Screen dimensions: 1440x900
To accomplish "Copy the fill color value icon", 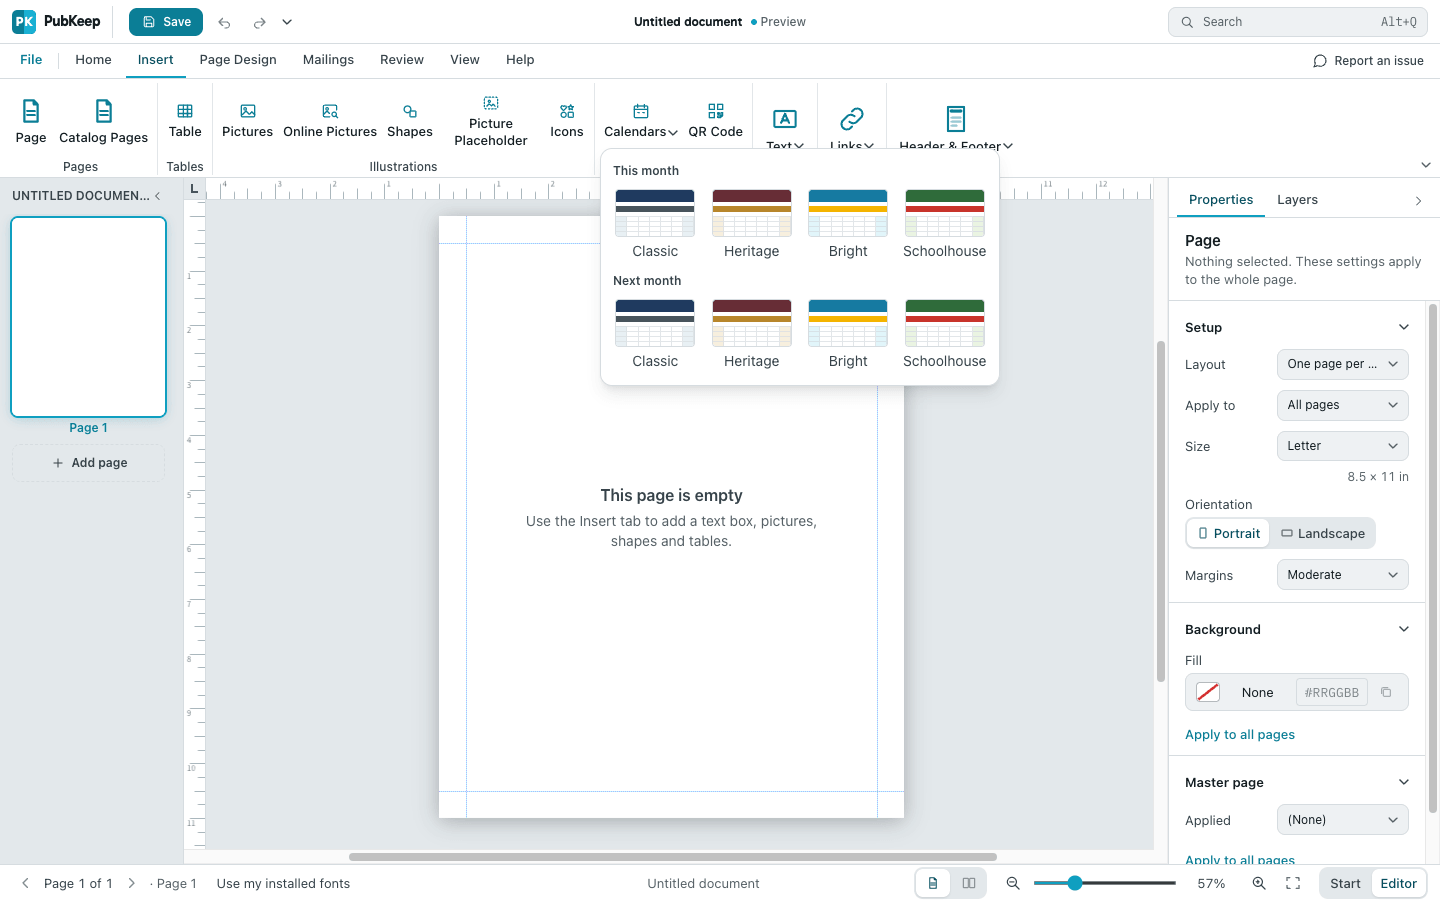I will [x=1386, y=692].
